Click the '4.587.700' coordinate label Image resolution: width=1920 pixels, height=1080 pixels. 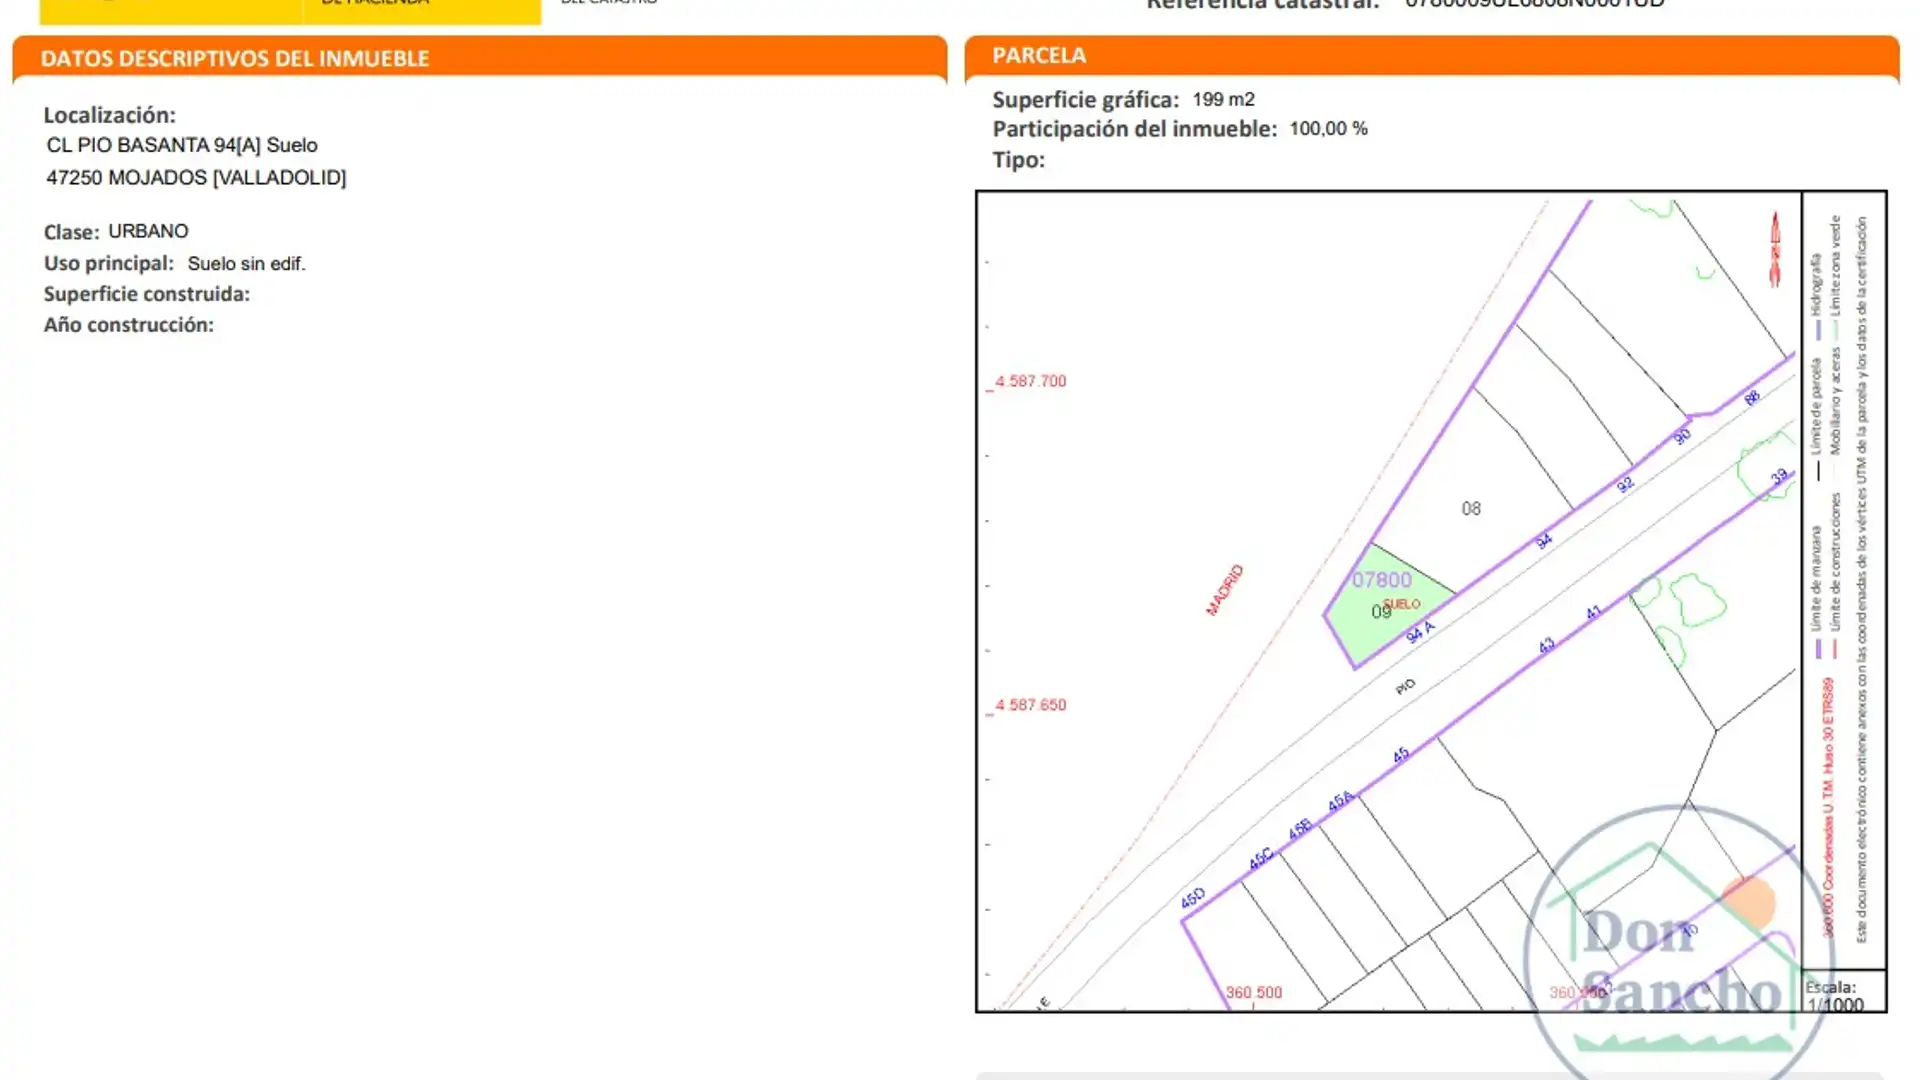coord(1030,381)
